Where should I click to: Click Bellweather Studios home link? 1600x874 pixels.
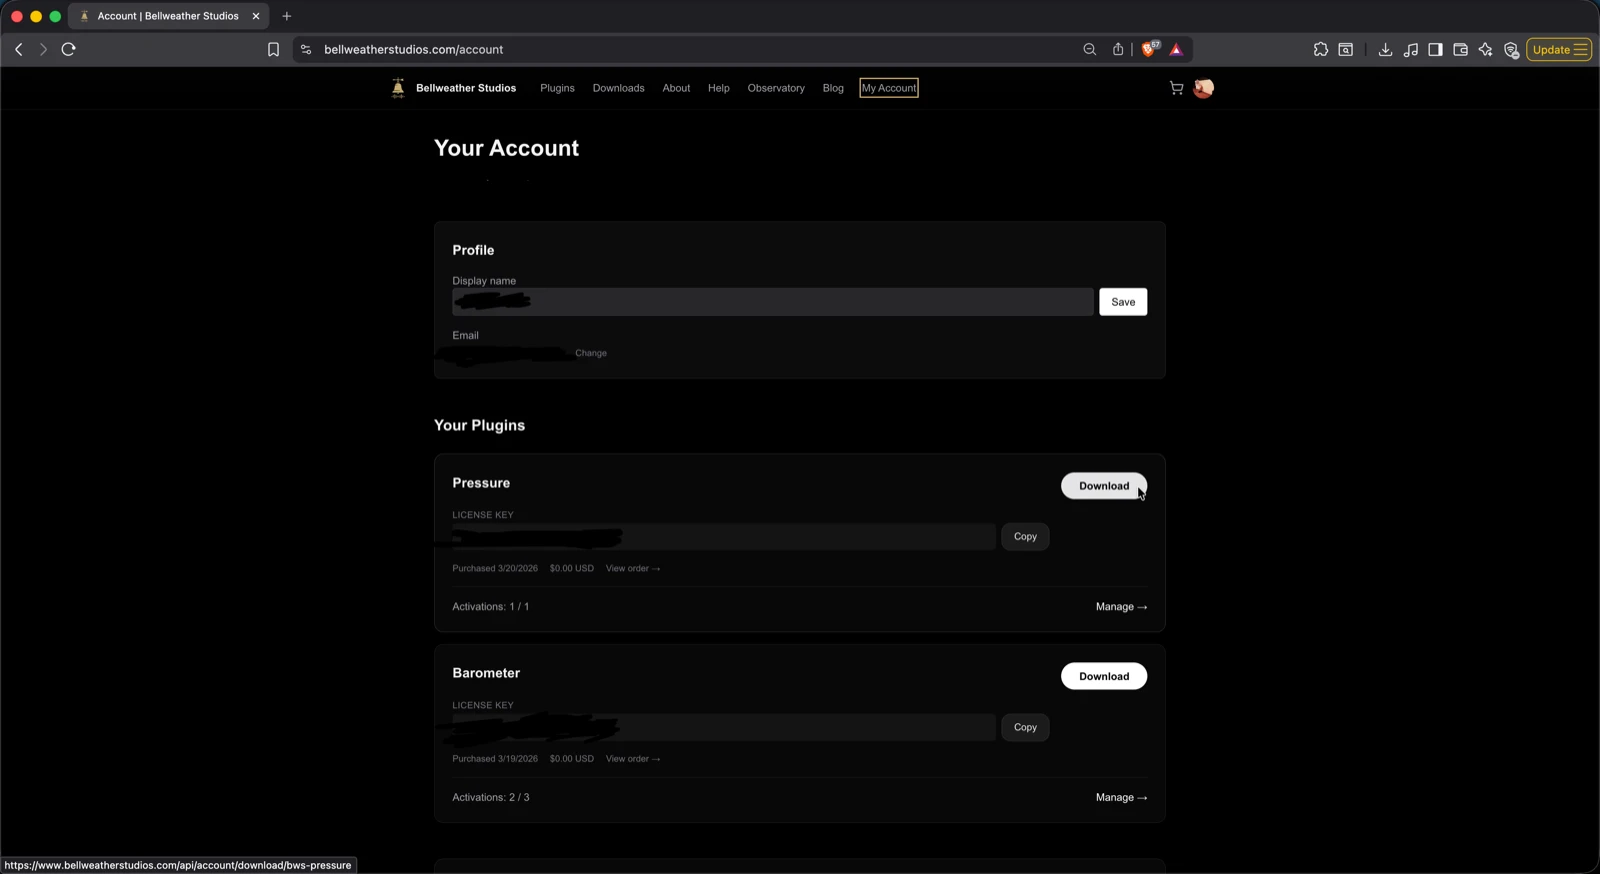point(466,88)
